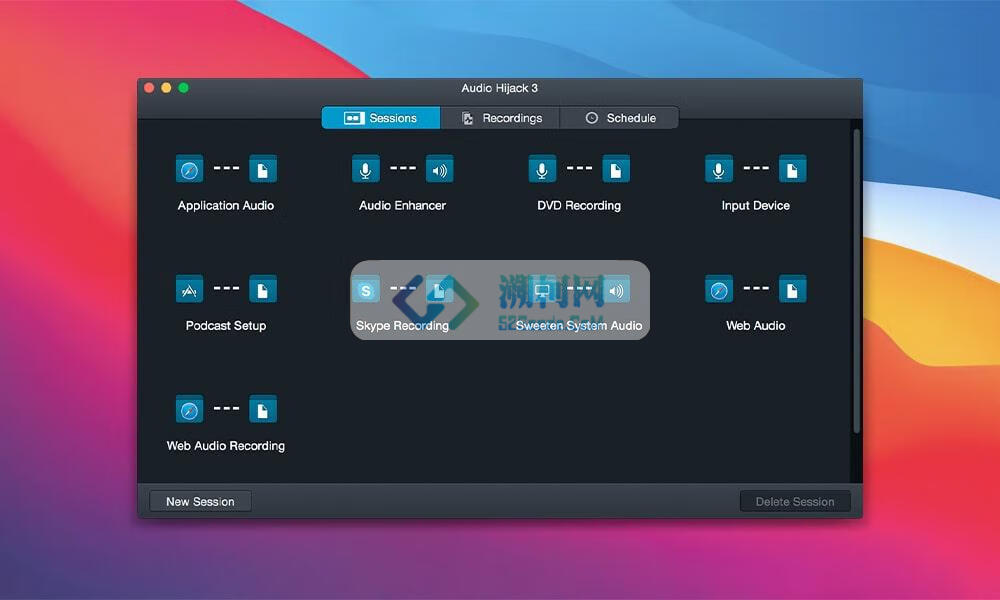Click the system audio monitor icon in Sweeten System Audio
The width and height of the screenshot is (1000, 600).
(542, 289)
